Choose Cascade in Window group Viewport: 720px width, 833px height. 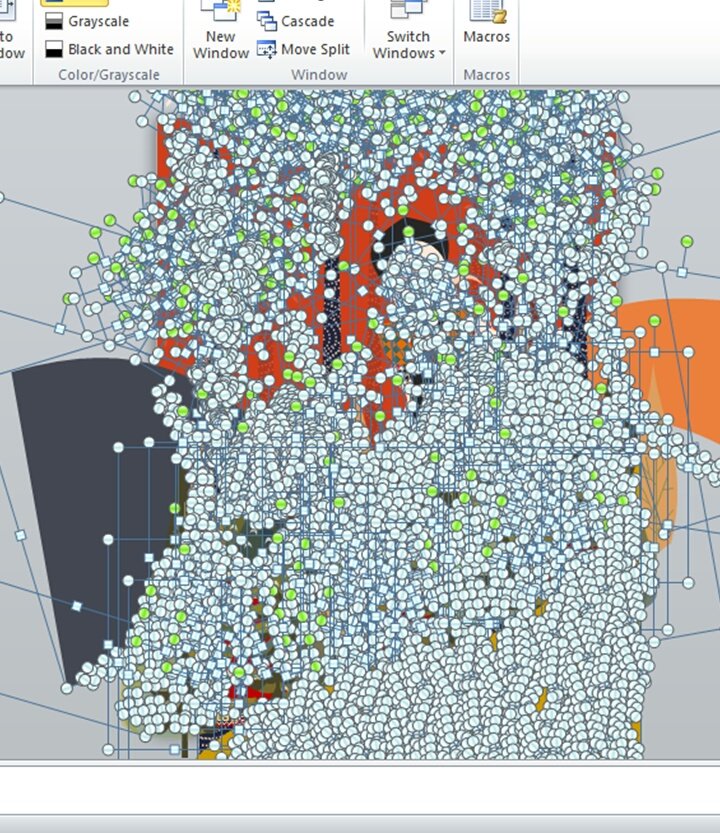(295, 21)
